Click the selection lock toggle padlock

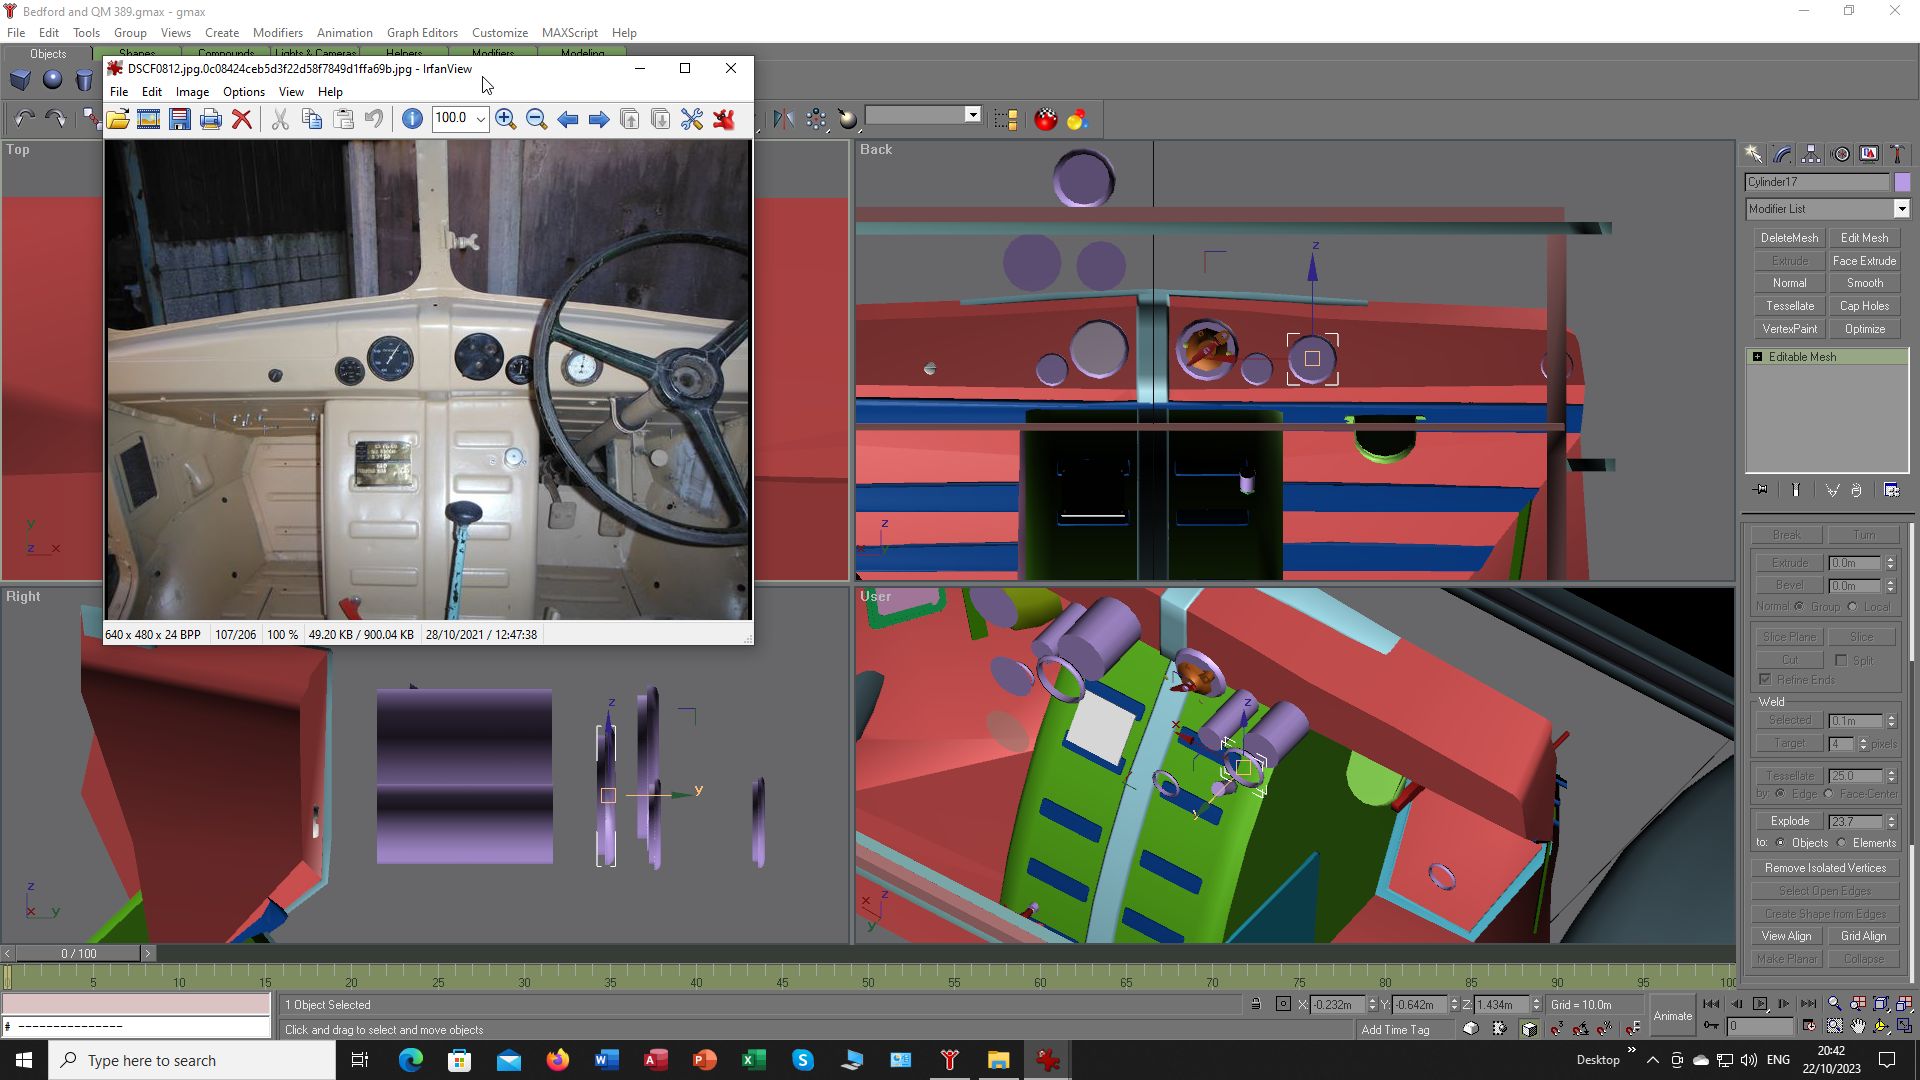click(1255, 1004)
